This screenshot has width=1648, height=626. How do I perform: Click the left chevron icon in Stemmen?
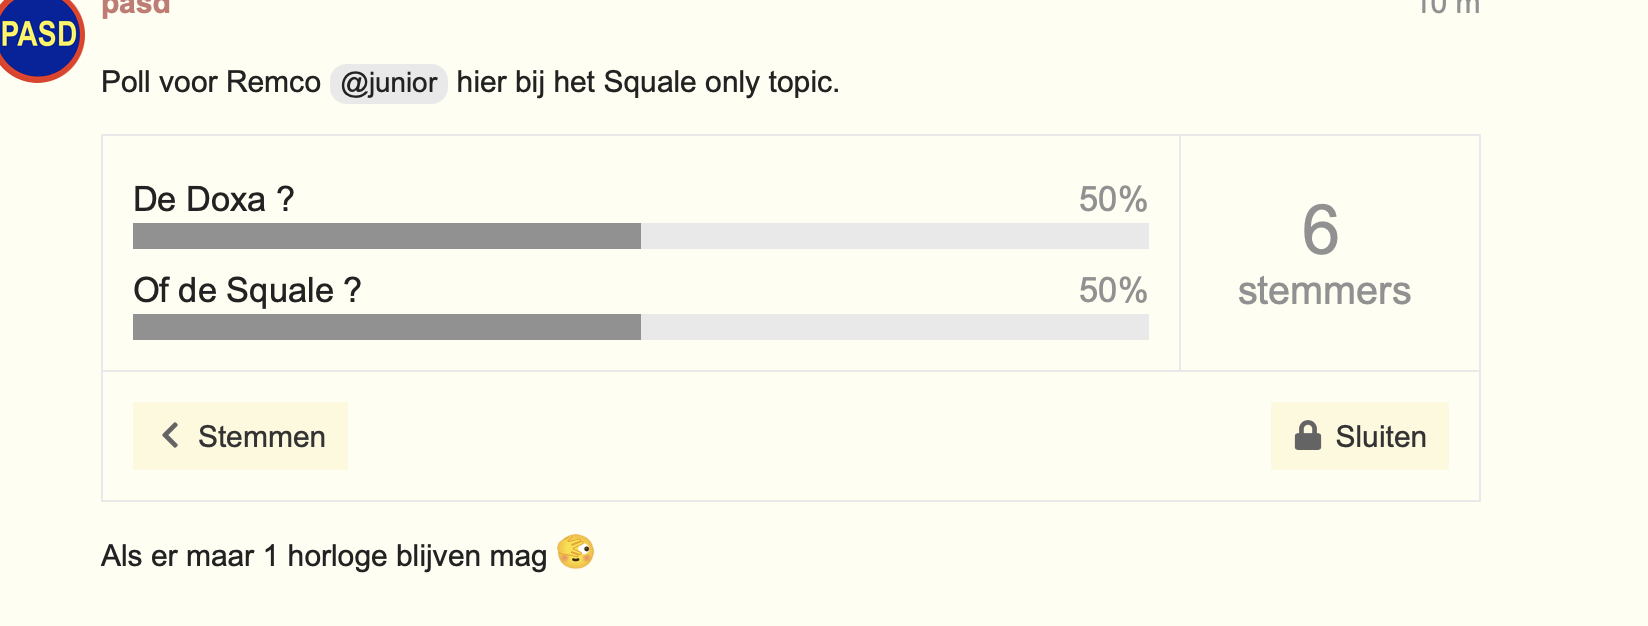point(171,436)
